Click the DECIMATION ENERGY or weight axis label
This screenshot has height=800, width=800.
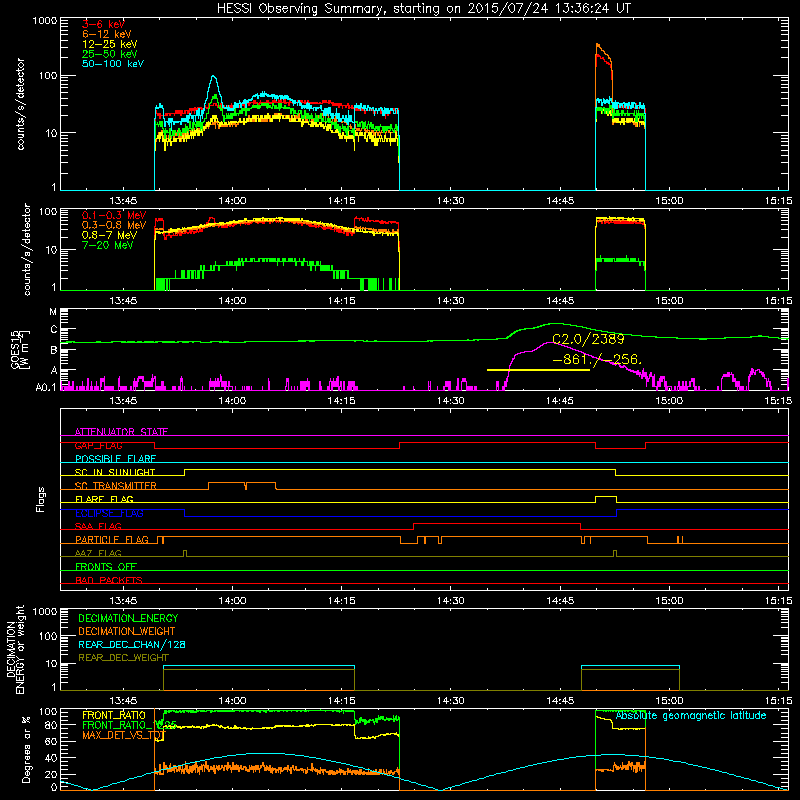click(x=15, y=649)
